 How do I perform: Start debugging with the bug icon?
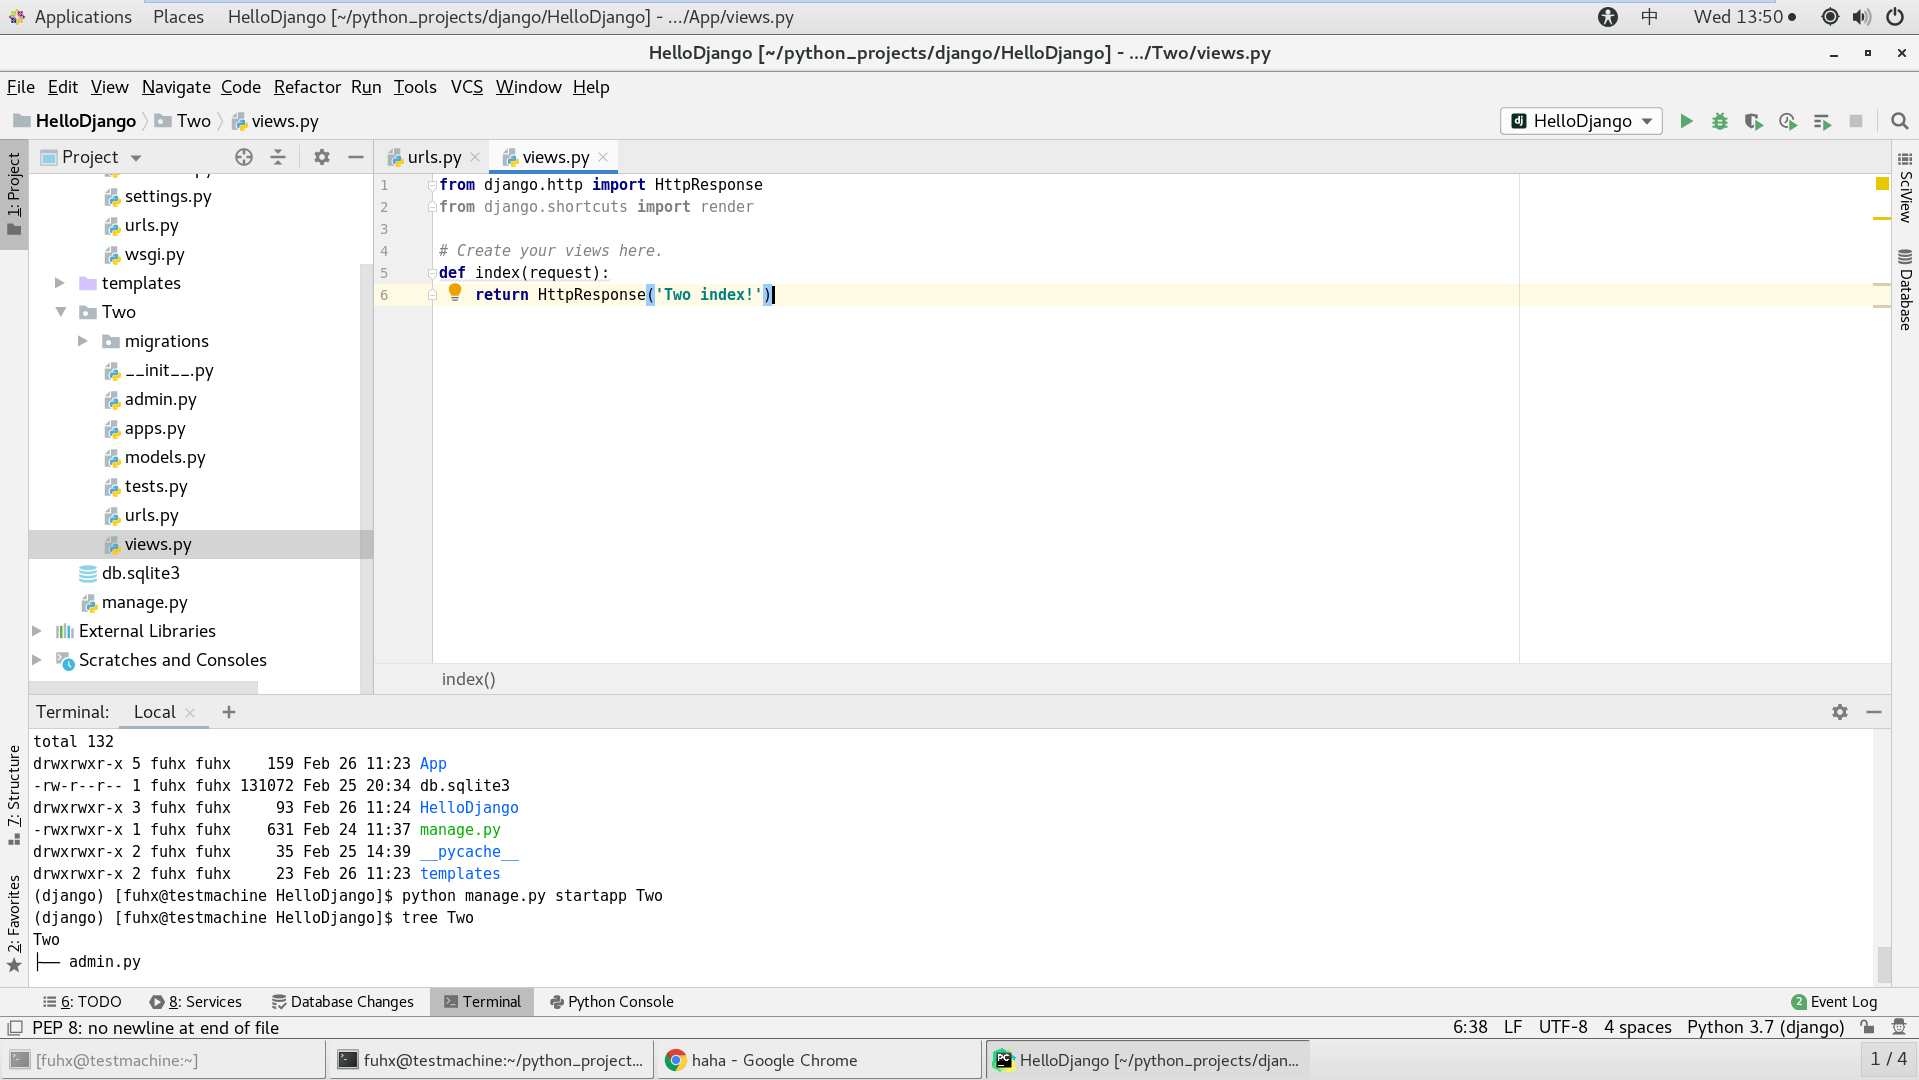point(1720,121)
